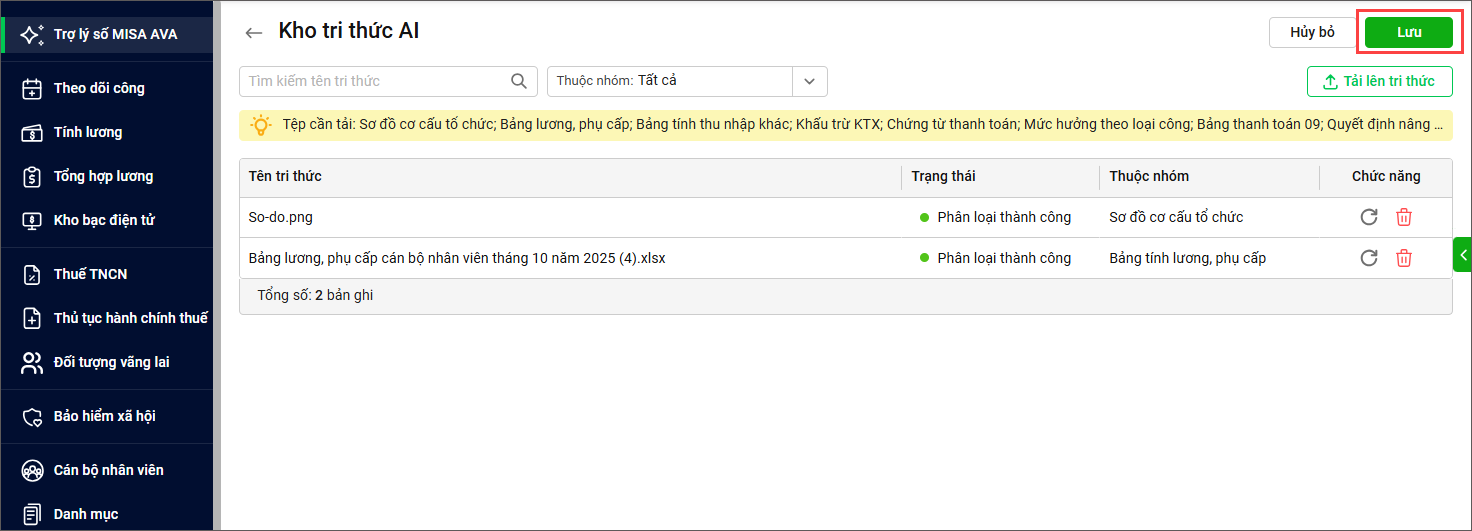This screenshot has height=531, width=1472.
Task: Go to Theo dõi công menu
Action: click(x=99, y=88)
